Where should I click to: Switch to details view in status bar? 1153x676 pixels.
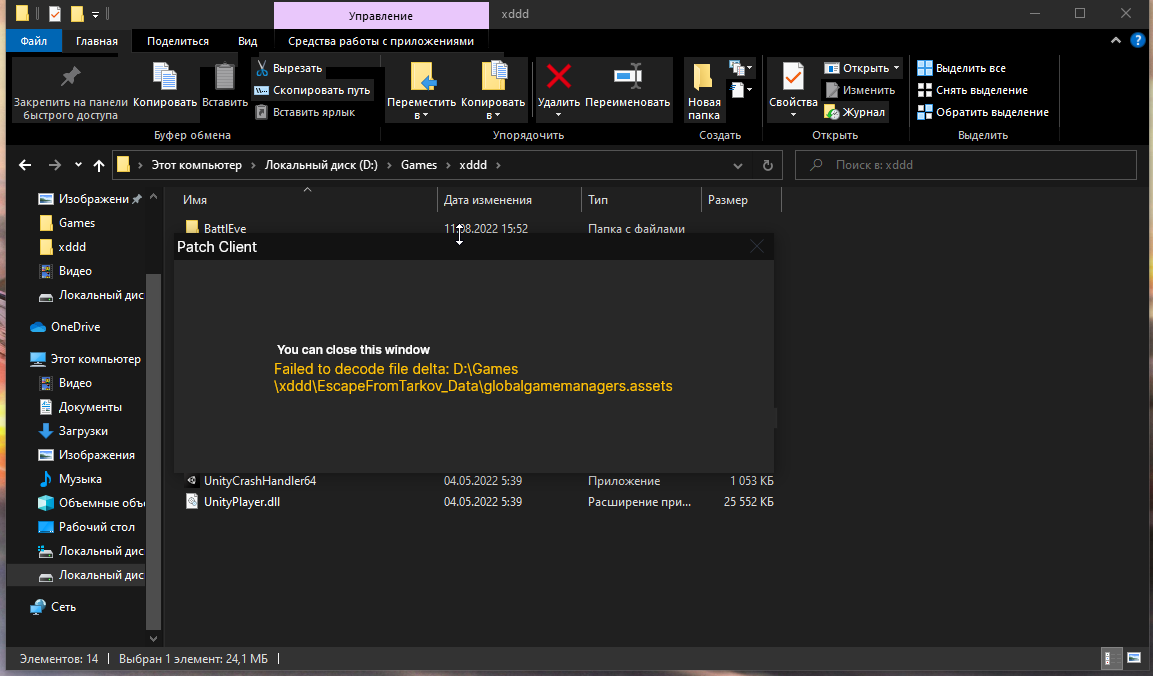pos(1110,659)
